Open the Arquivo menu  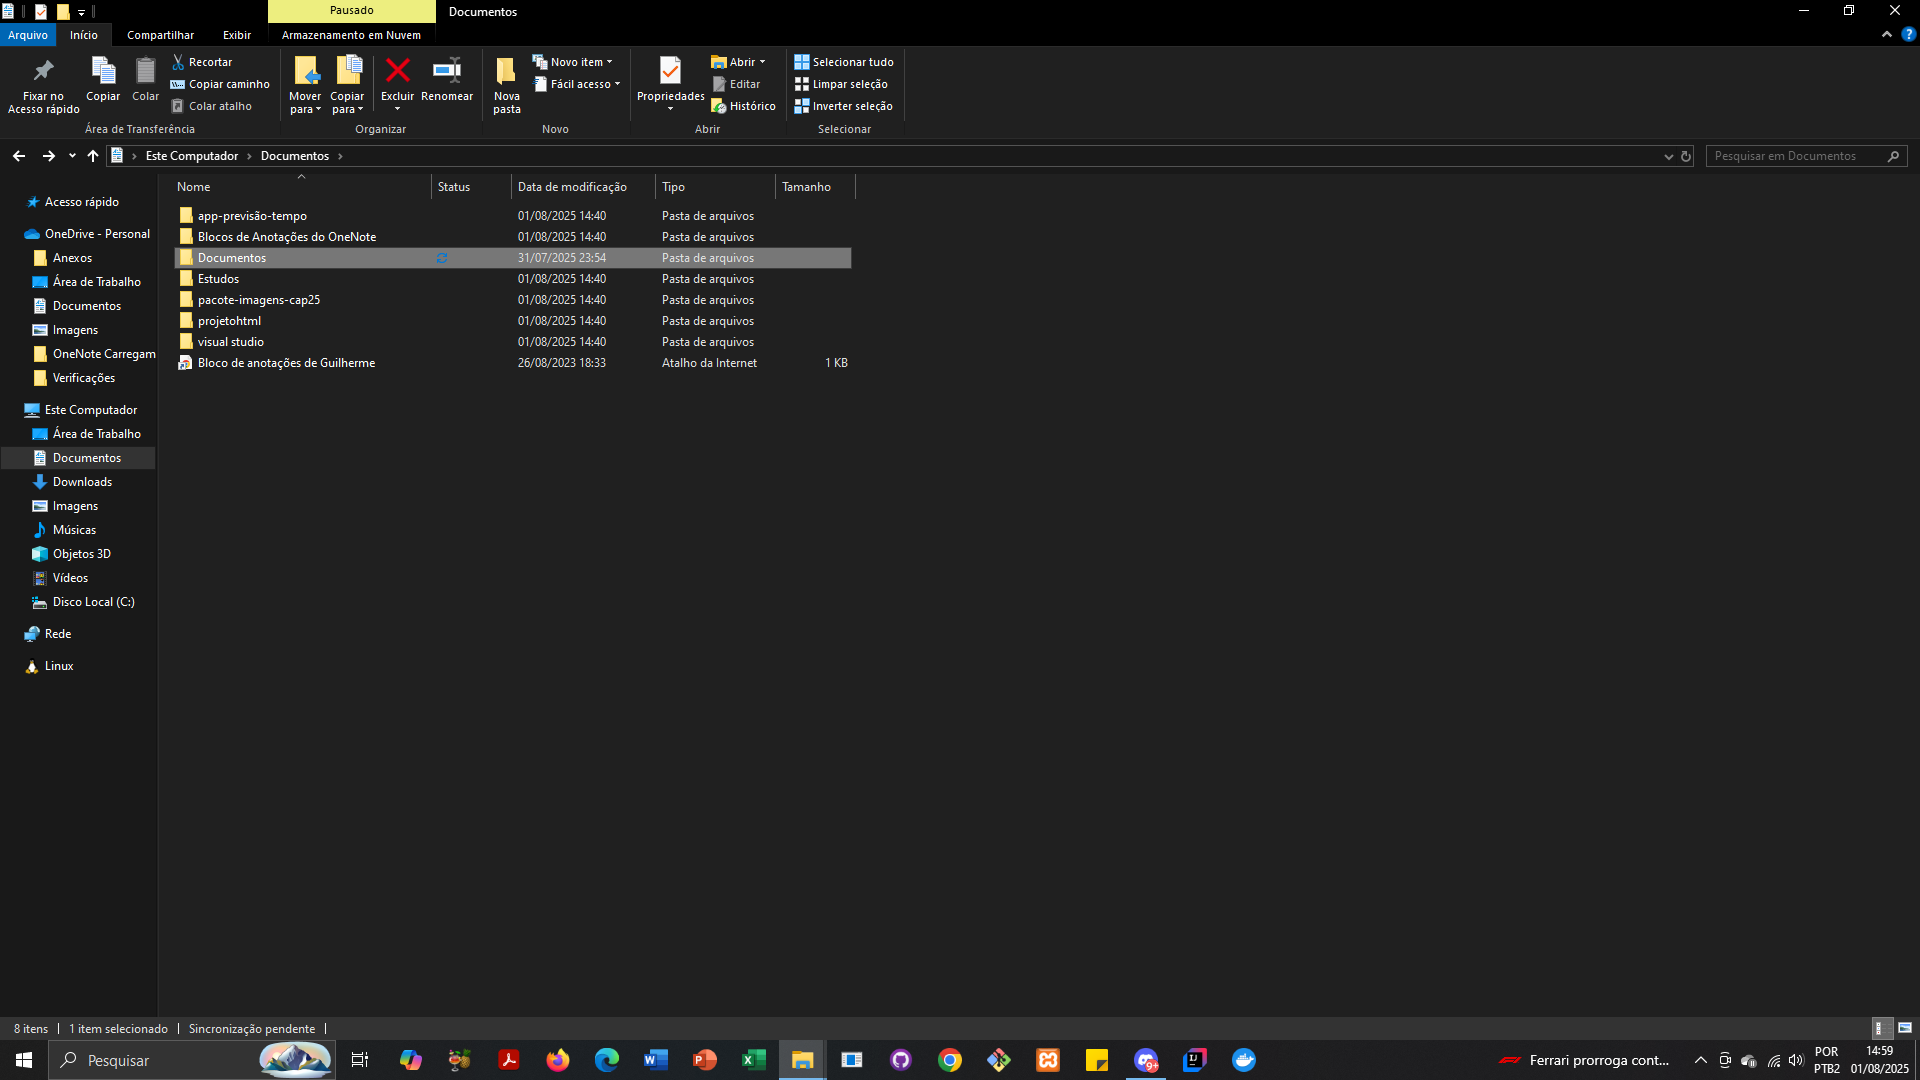pos(28,35)
